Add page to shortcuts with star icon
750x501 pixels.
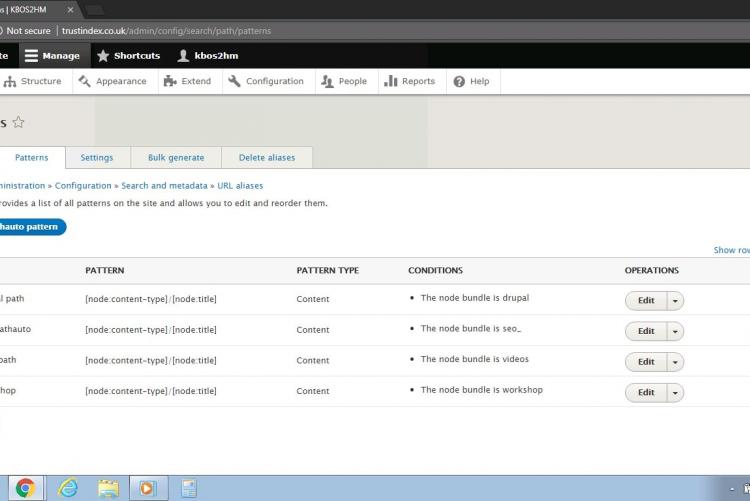(18, 122)
